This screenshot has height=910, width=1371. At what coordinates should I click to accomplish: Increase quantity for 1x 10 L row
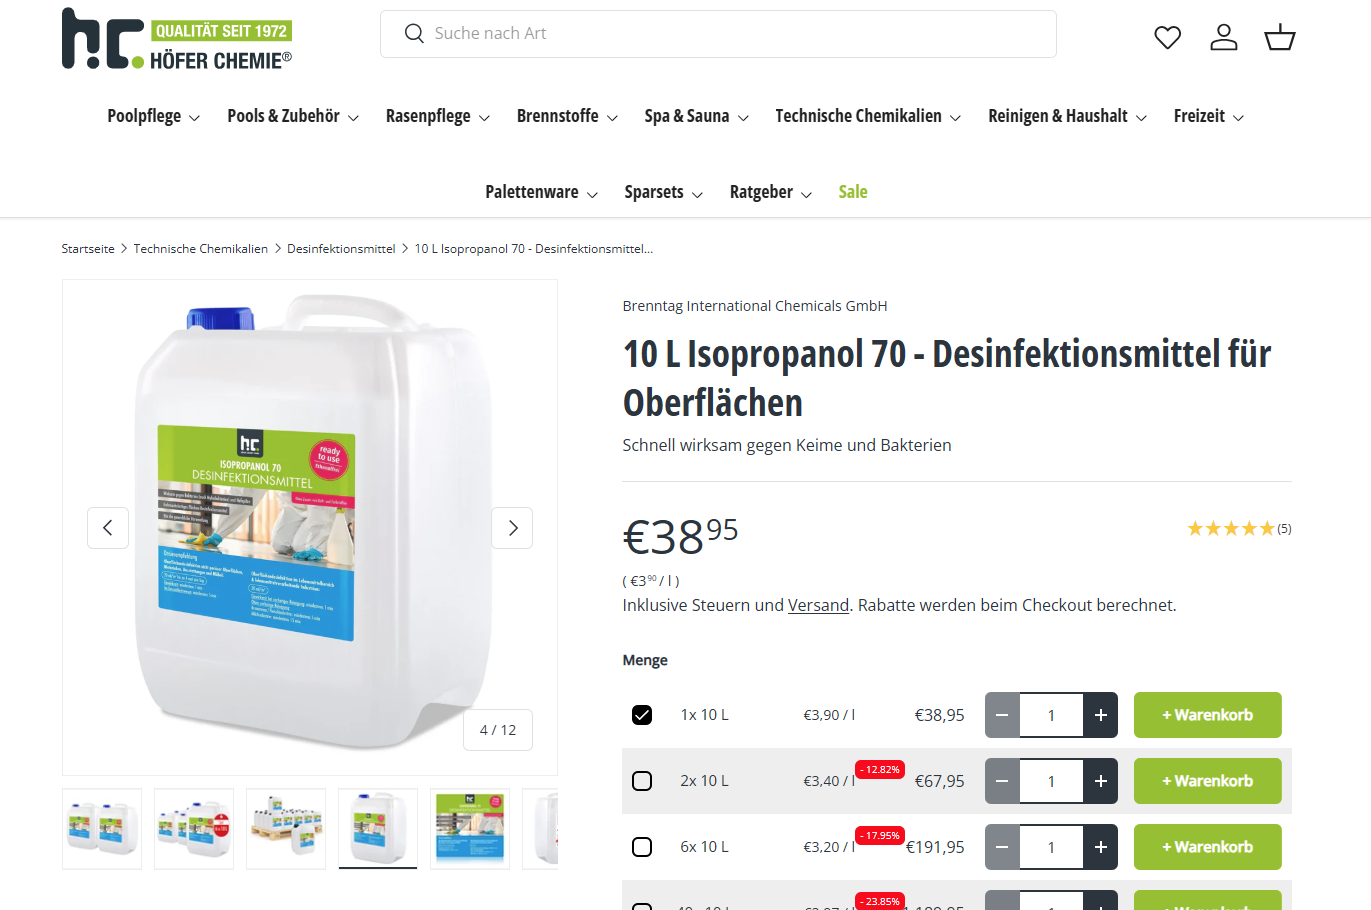pos(1101,715)
